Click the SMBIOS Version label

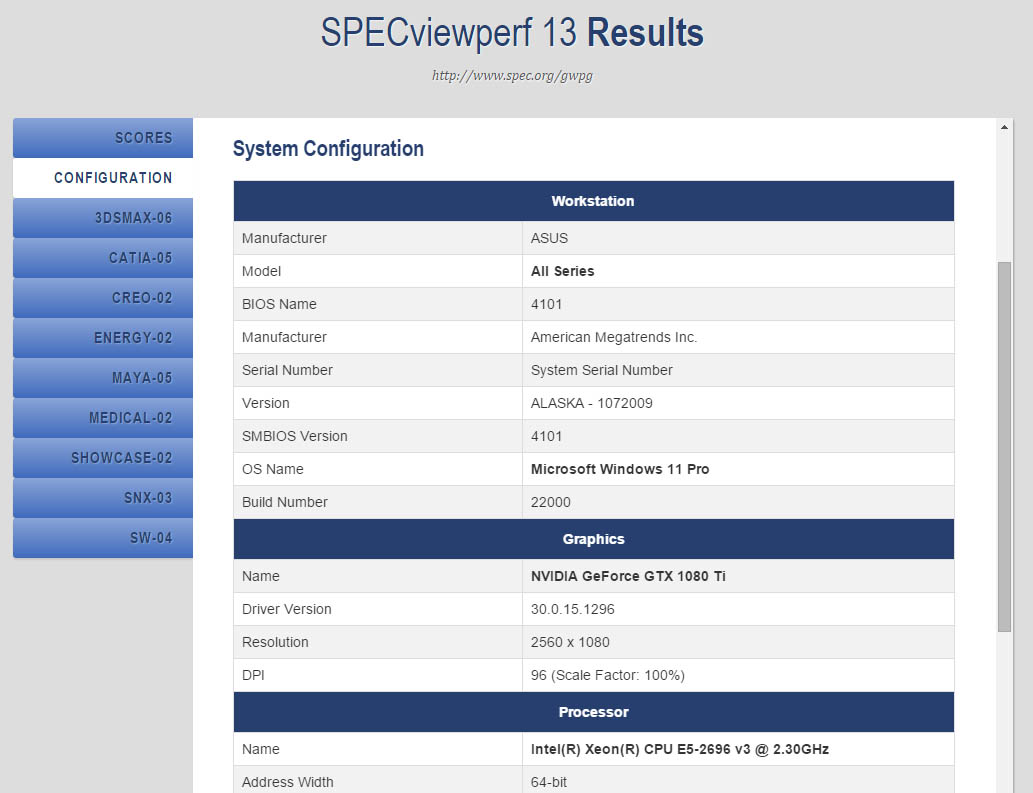pyautogui.click(x=294, y=436)
